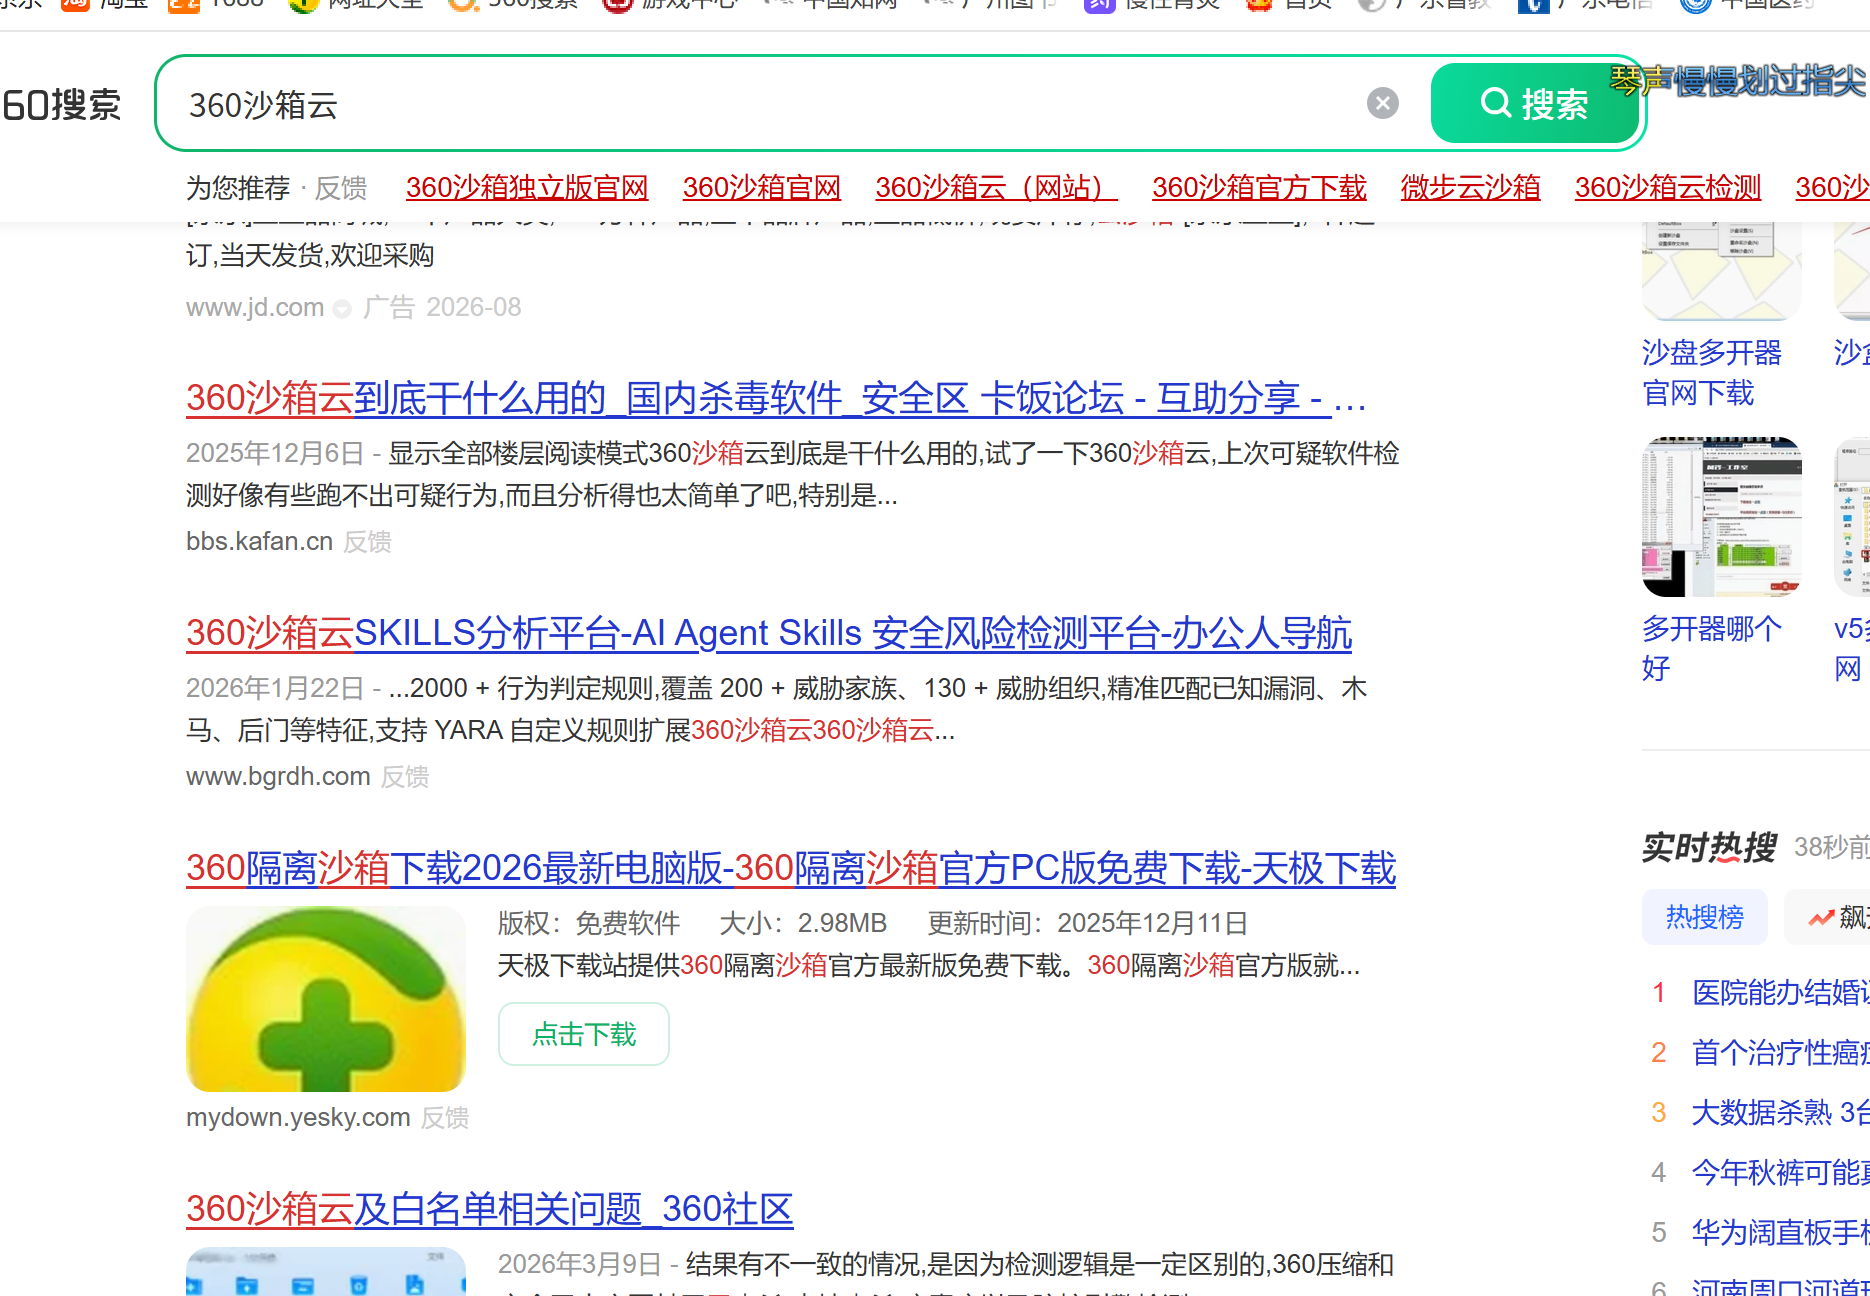
Task: Visit mydown.yesky.com source link
Action: point(298,1117)
